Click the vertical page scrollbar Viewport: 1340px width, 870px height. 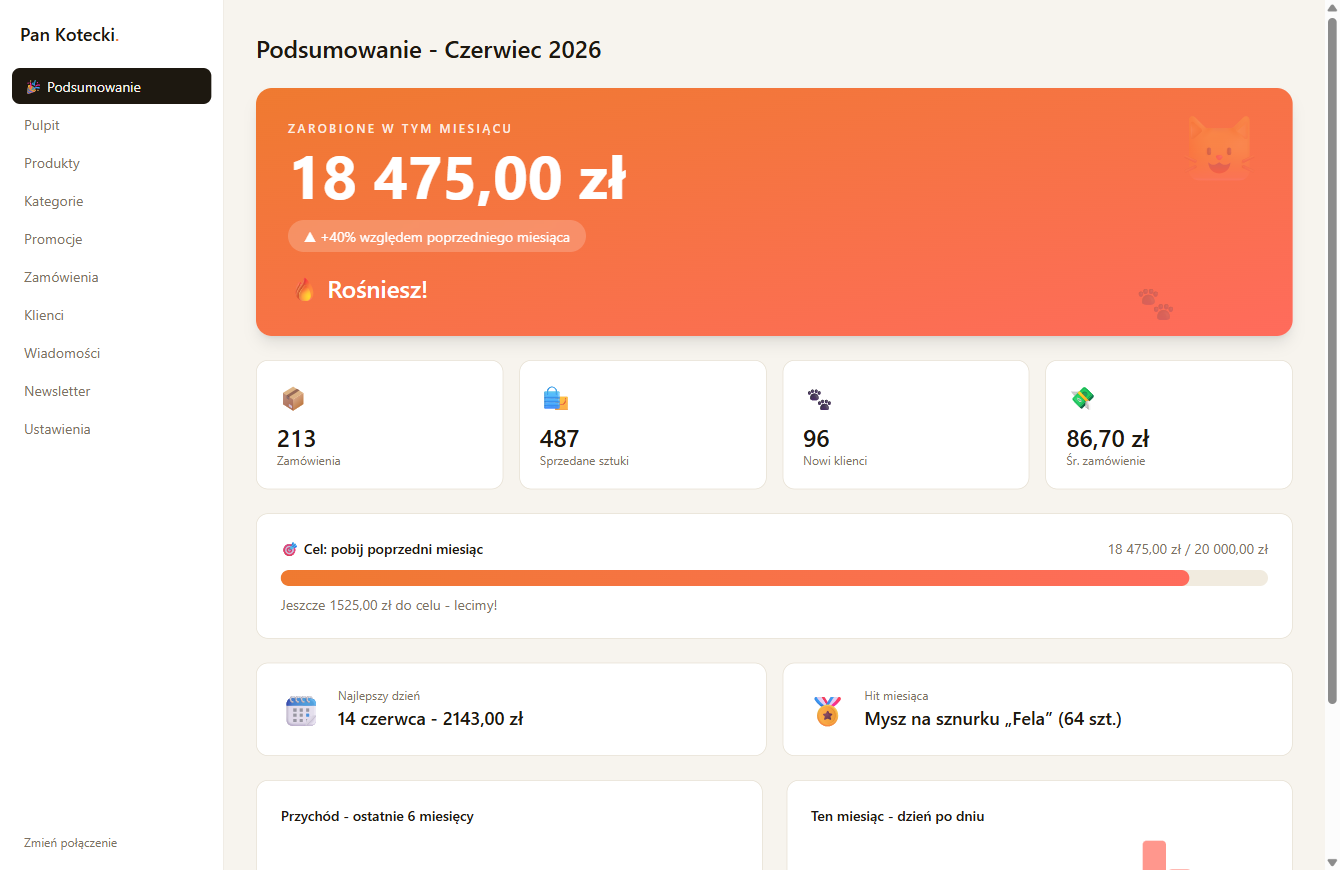(x=1332, y=360)
